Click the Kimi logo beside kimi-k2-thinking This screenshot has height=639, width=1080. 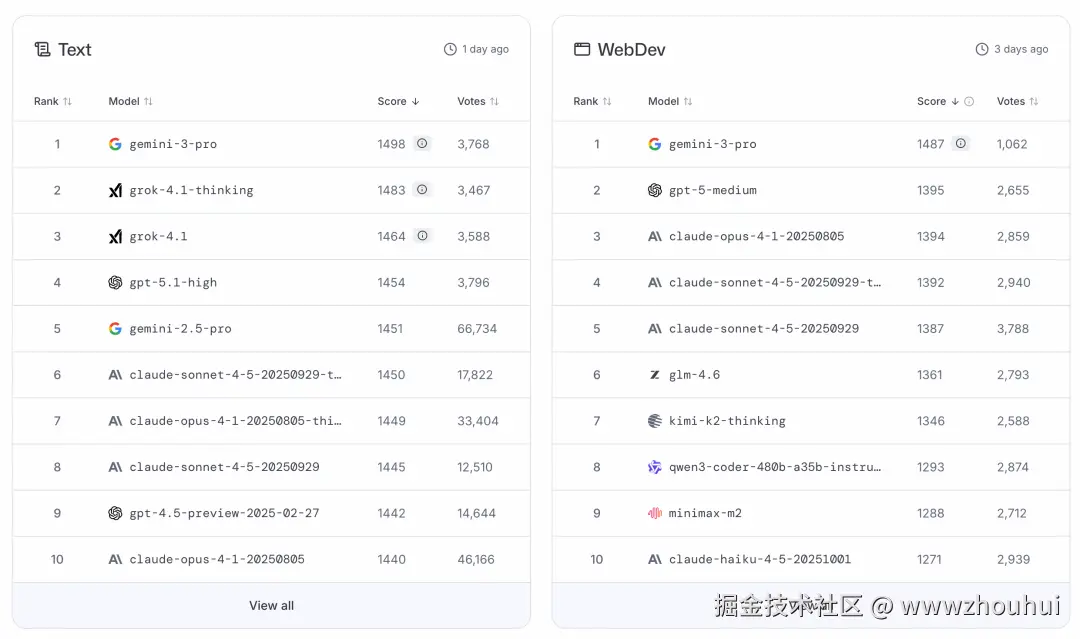point(654,421)
